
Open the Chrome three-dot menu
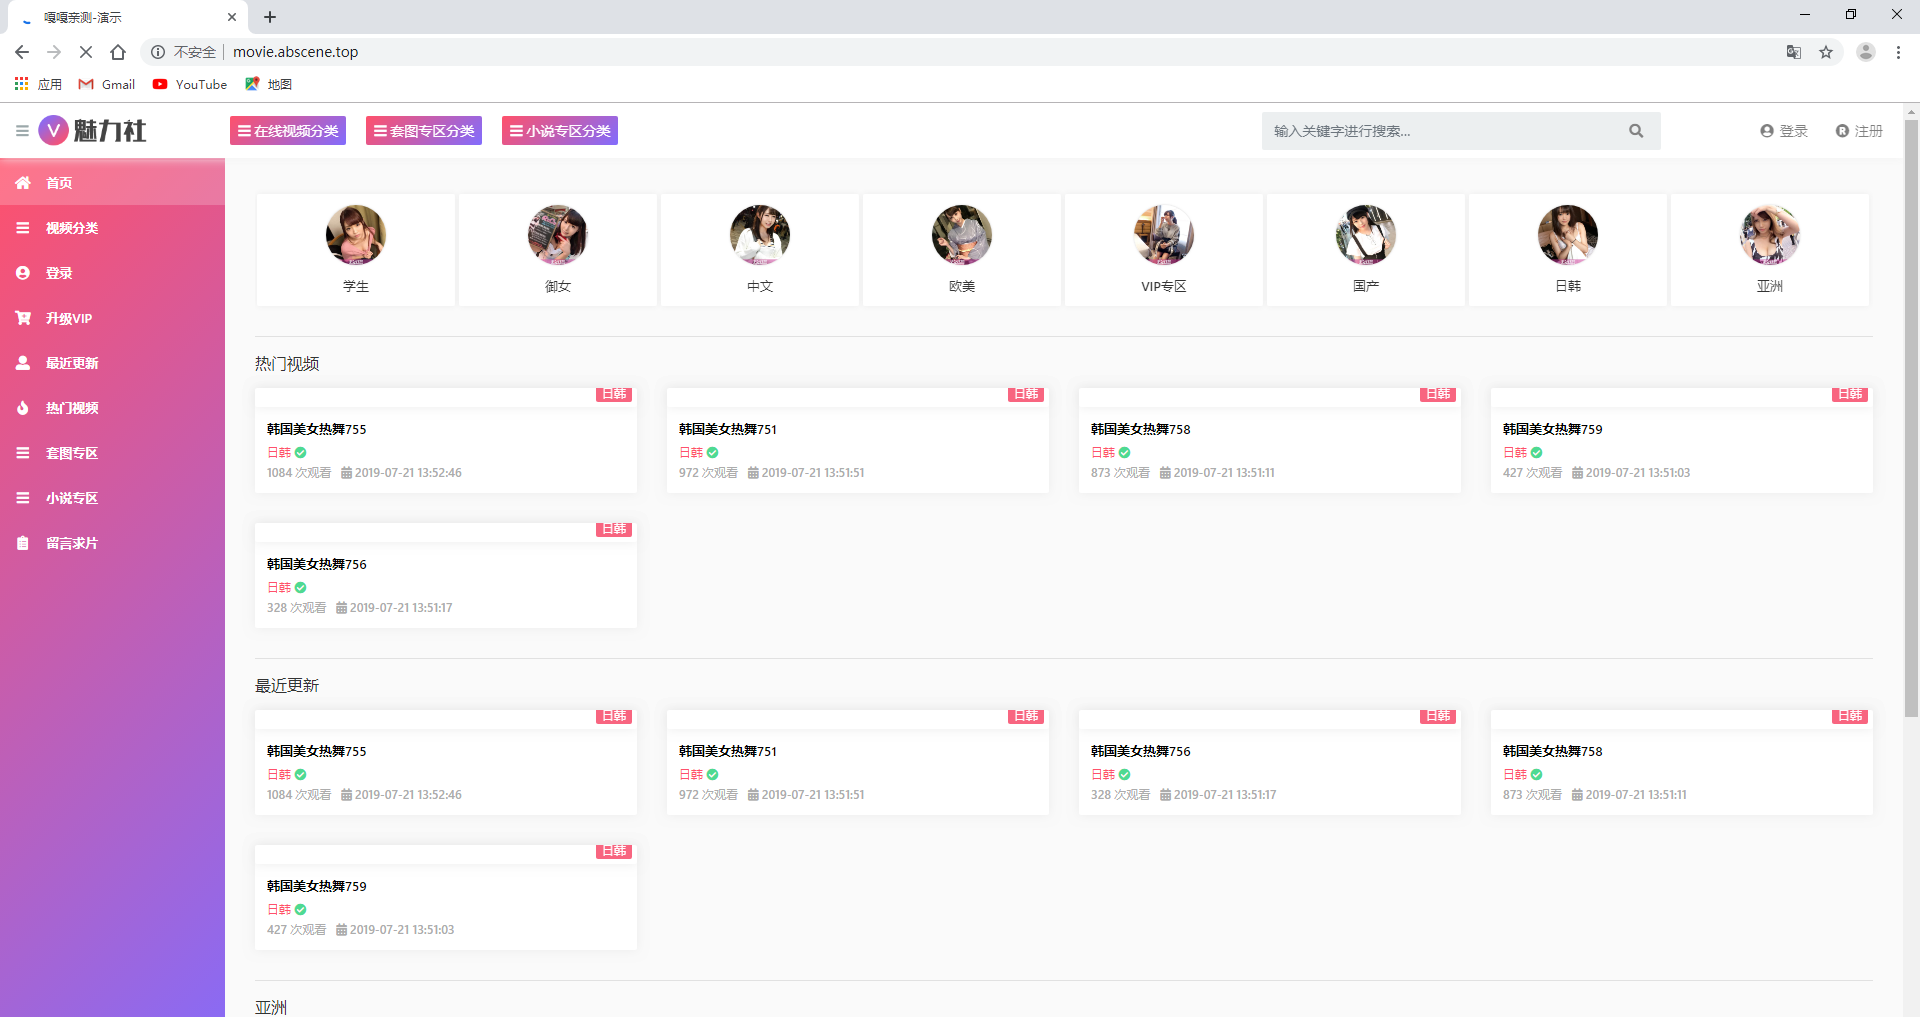click(1898, 52)
